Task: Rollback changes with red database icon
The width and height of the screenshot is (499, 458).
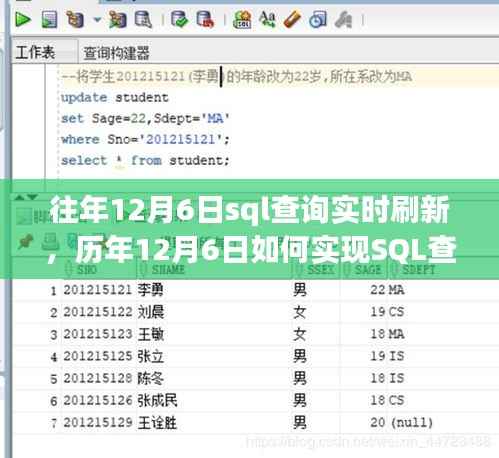Action: coord(205,19)
